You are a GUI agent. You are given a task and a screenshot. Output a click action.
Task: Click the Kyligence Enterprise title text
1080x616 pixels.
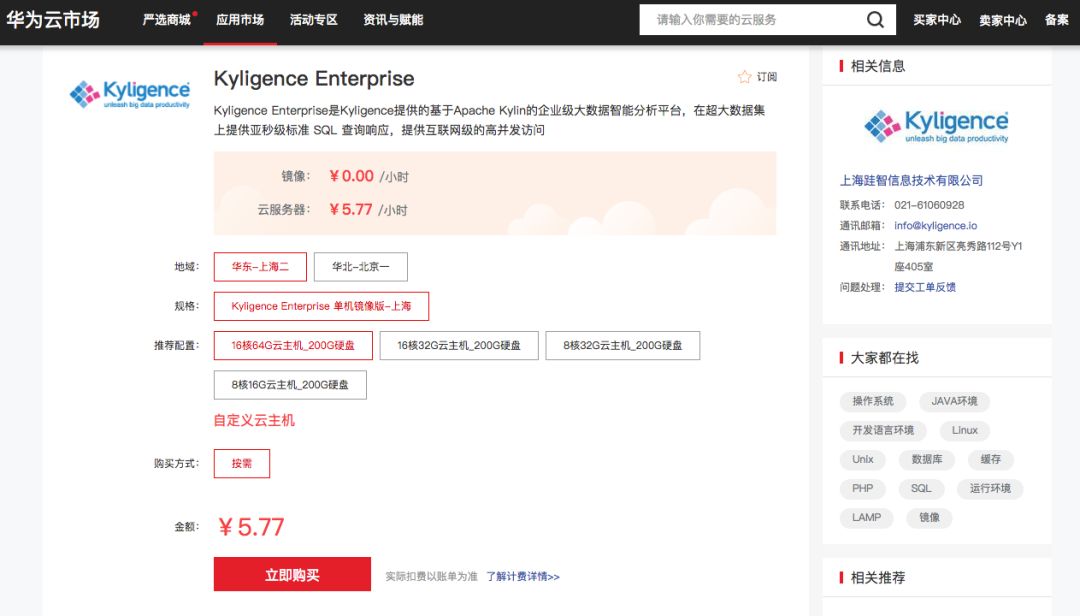point(314,79)
